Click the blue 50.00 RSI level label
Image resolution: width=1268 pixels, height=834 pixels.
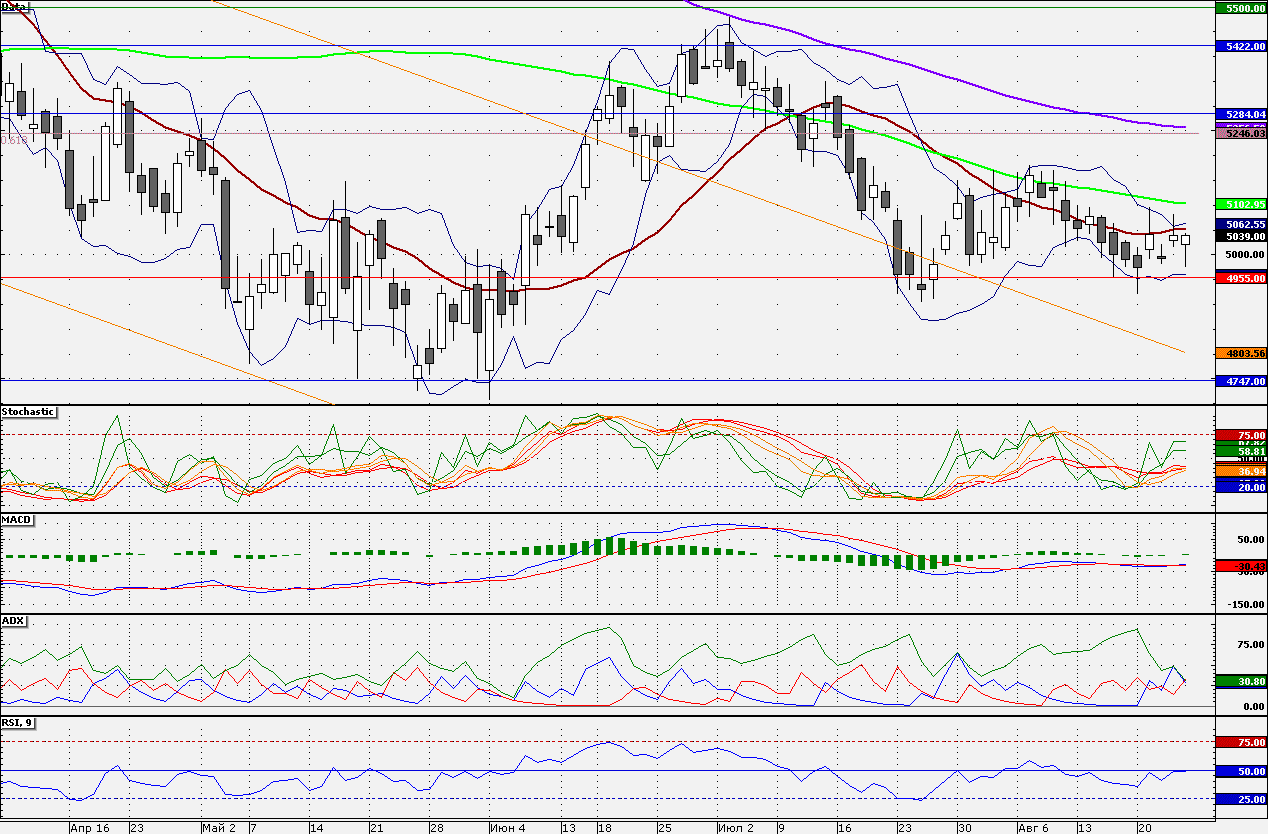pos(1241,771)
